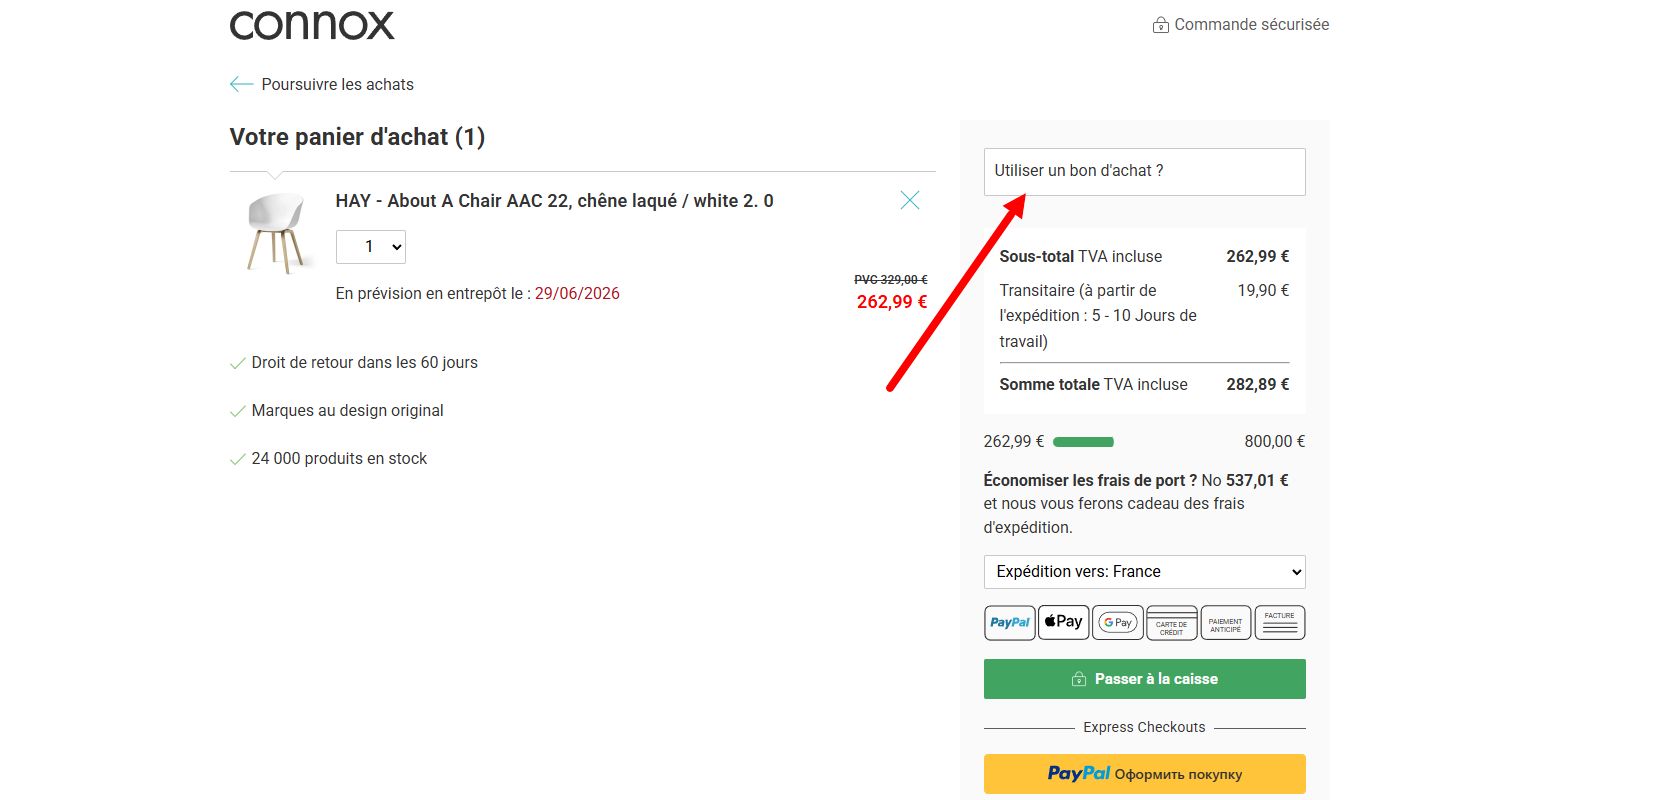Click the Votre panier d'achat (1) heading

tap(357, 137)
